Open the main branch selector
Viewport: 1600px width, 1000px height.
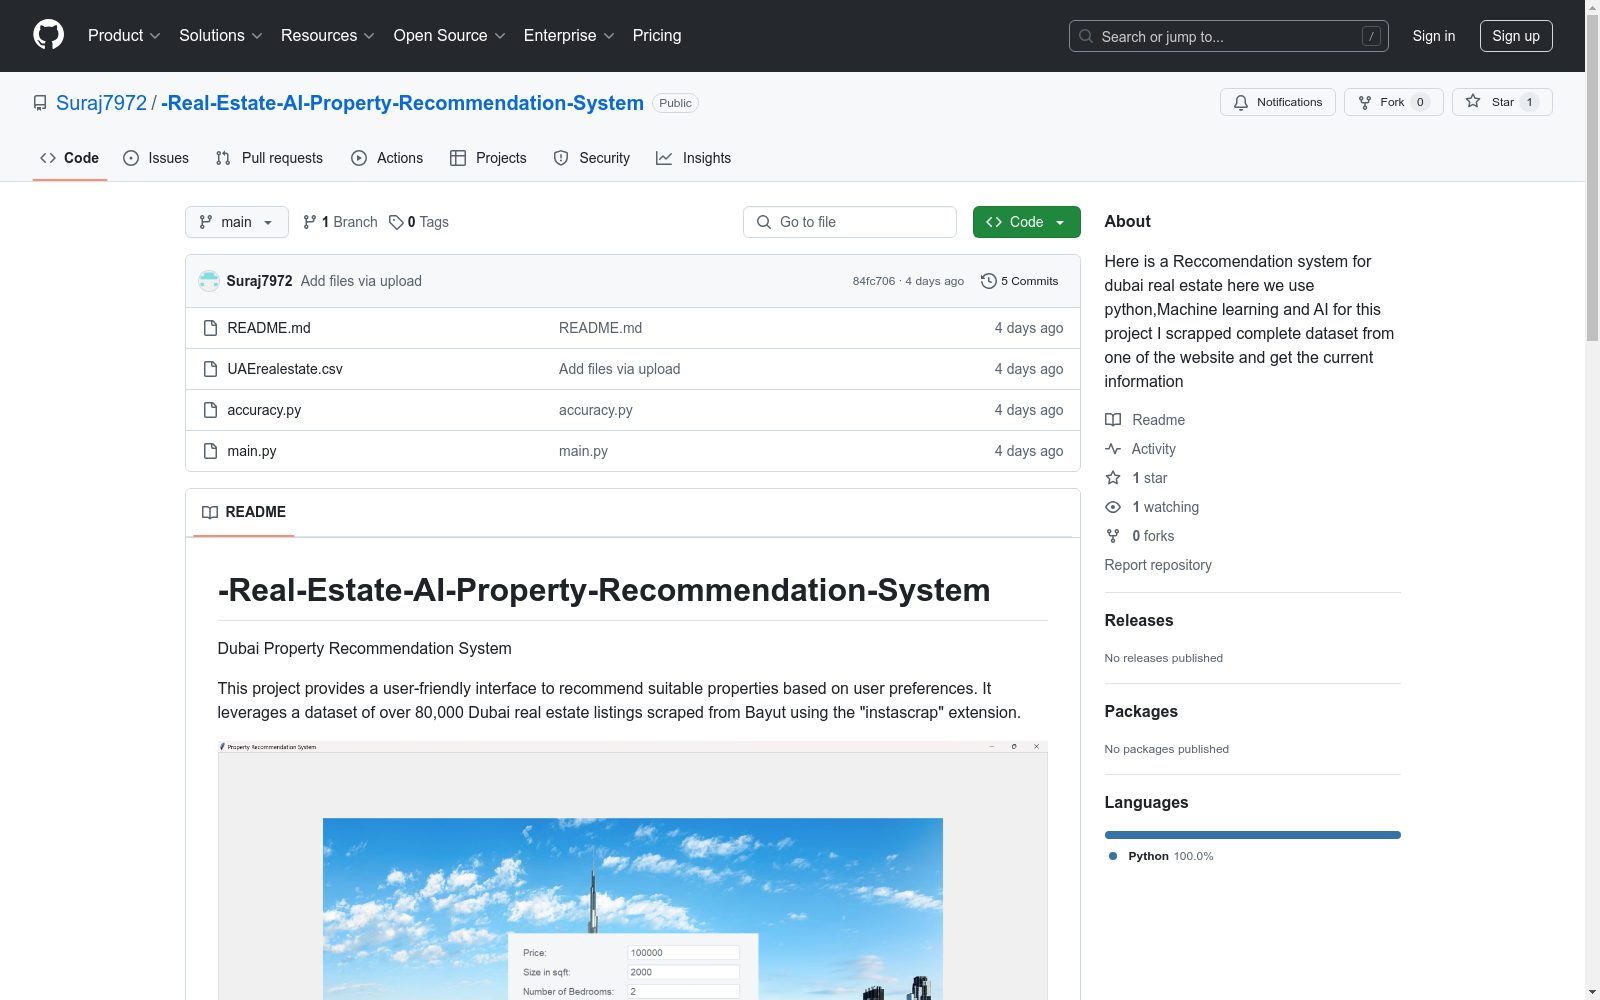coord(237,222)
